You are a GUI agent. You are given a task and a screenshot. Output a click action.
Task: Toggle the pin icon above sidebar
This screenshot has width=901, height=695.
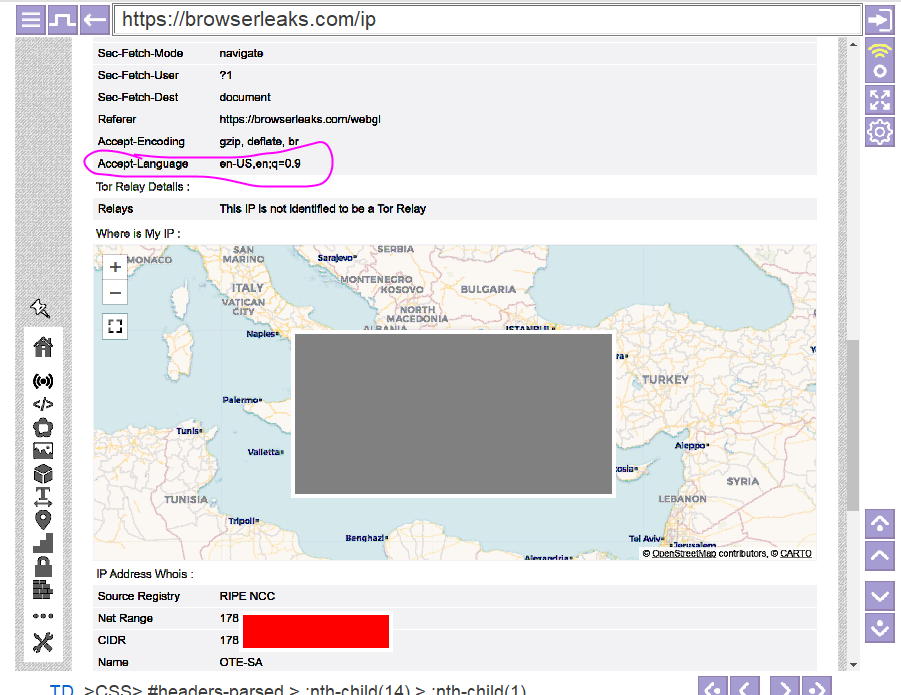click(40, 308)
